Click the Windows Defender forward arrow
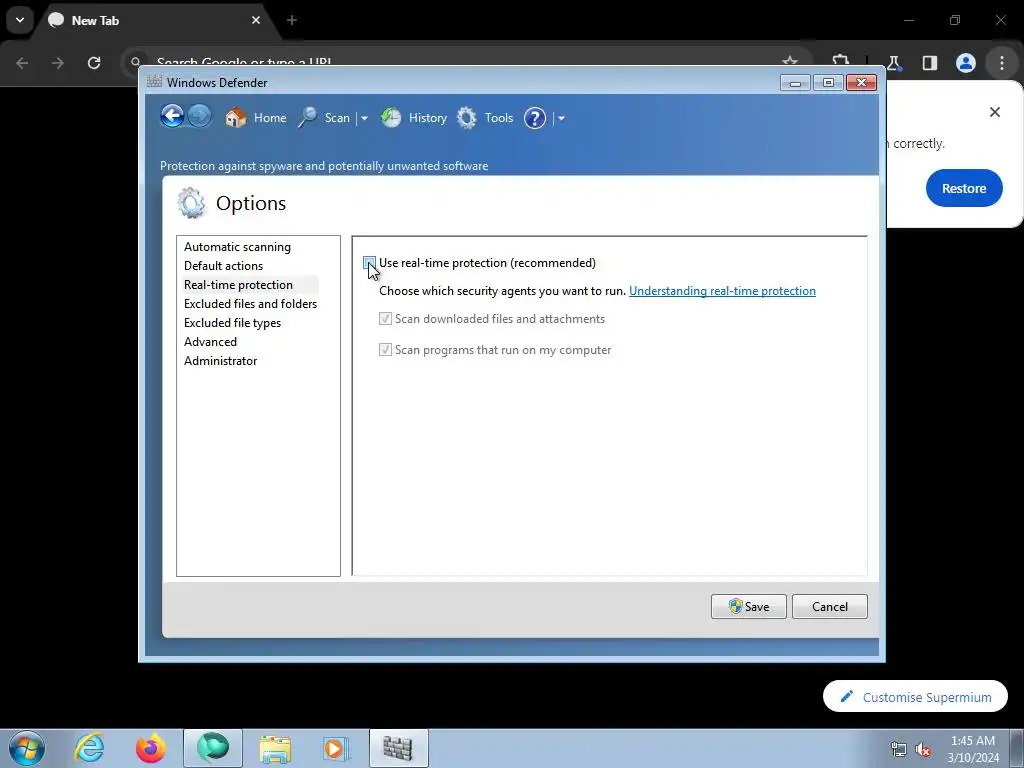 coord(200,117)
